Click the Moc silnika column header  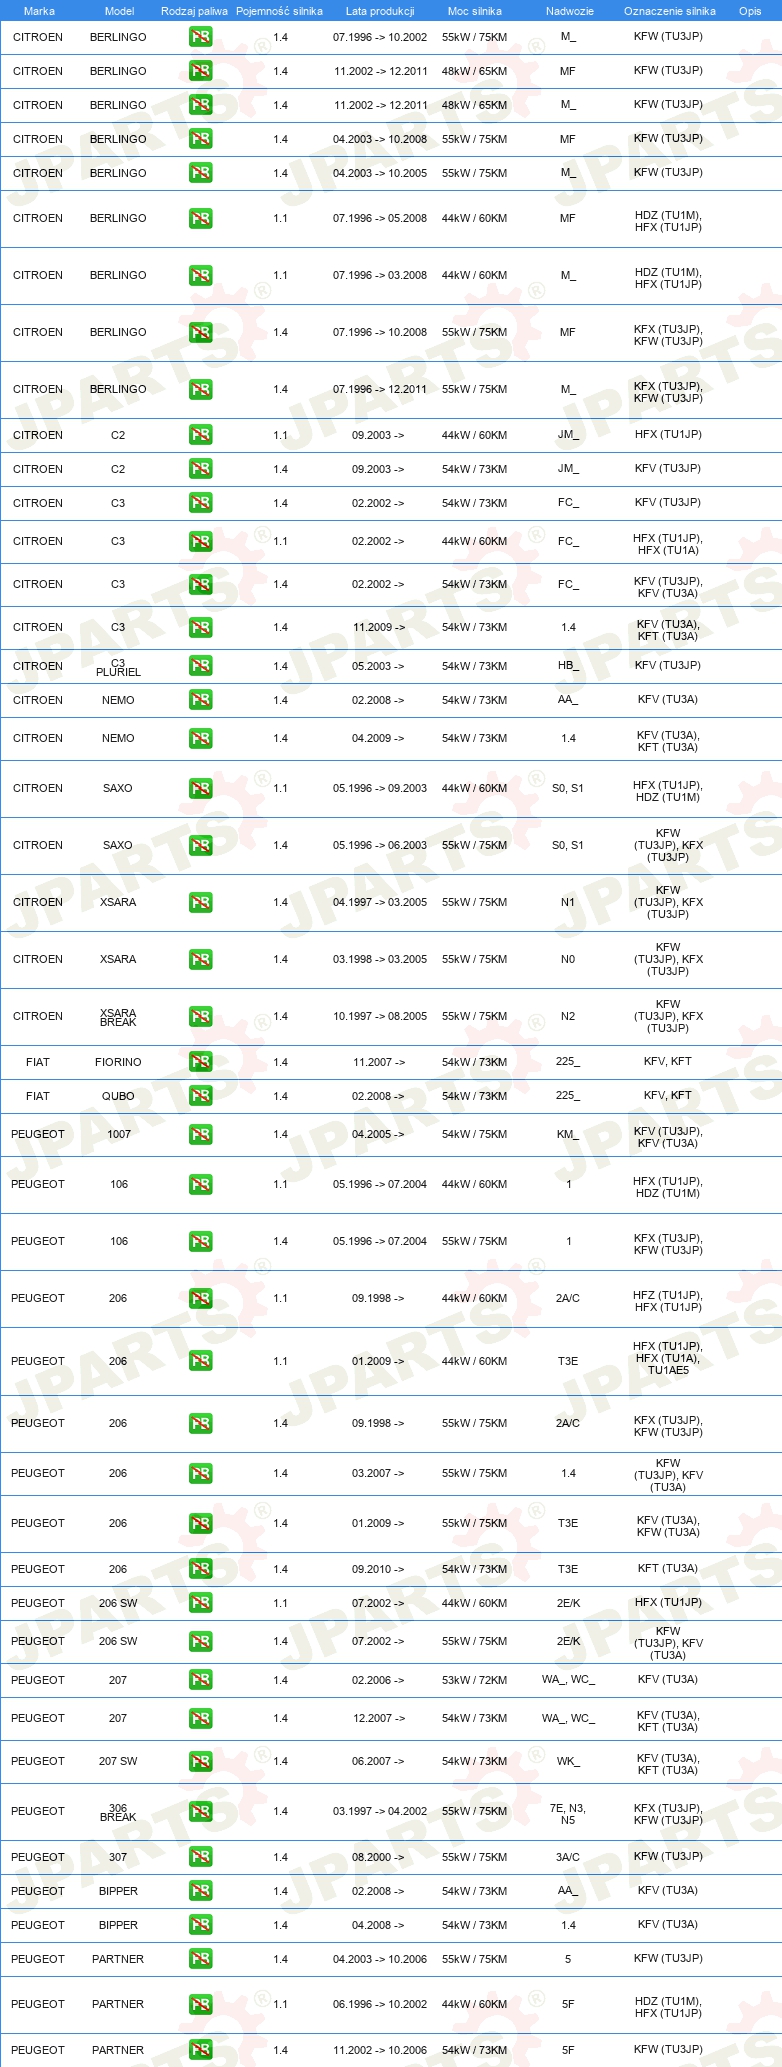(475, 11)
